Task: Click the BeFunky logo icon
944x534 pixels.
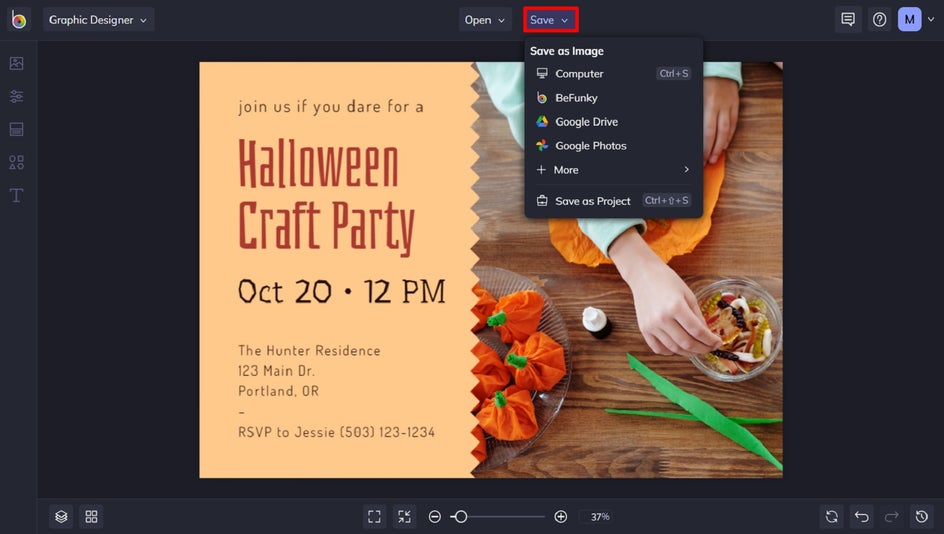Action: (19, 20)
